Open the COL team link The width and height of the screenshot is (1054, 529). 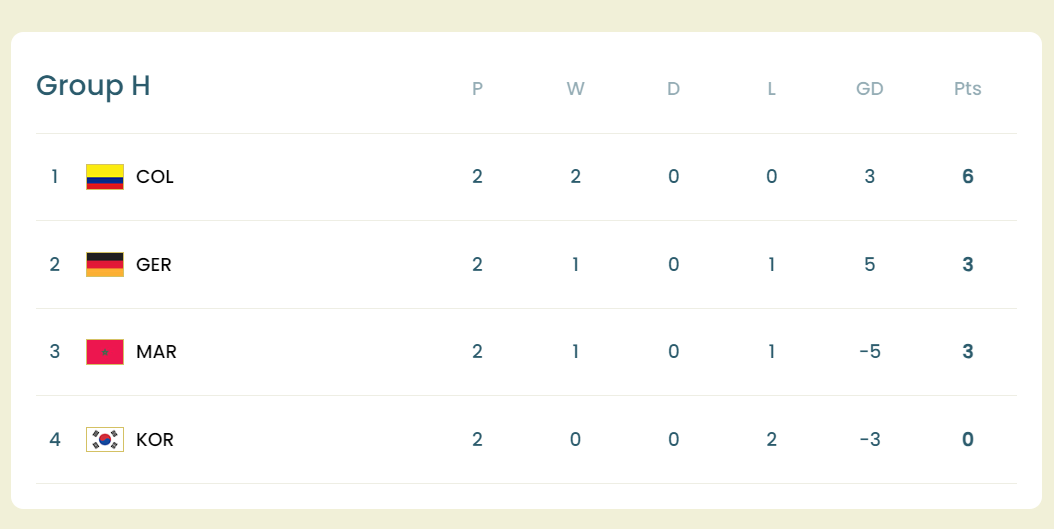tap(155, 177)
